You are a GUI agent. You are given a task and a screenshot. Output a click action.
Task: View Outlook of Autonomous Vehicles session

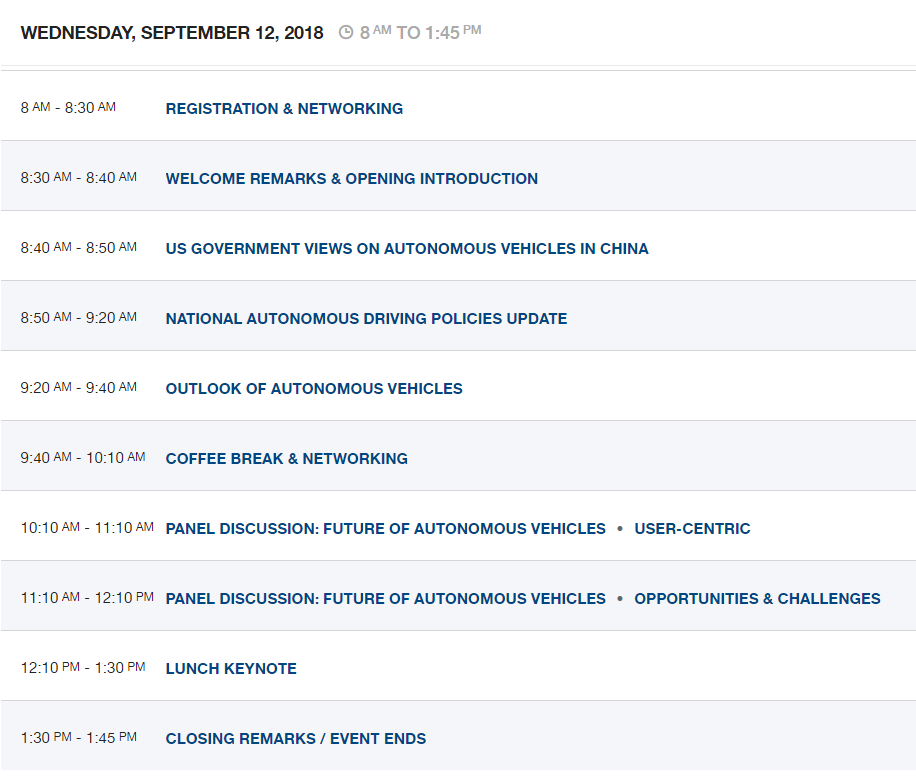(314, 389)
